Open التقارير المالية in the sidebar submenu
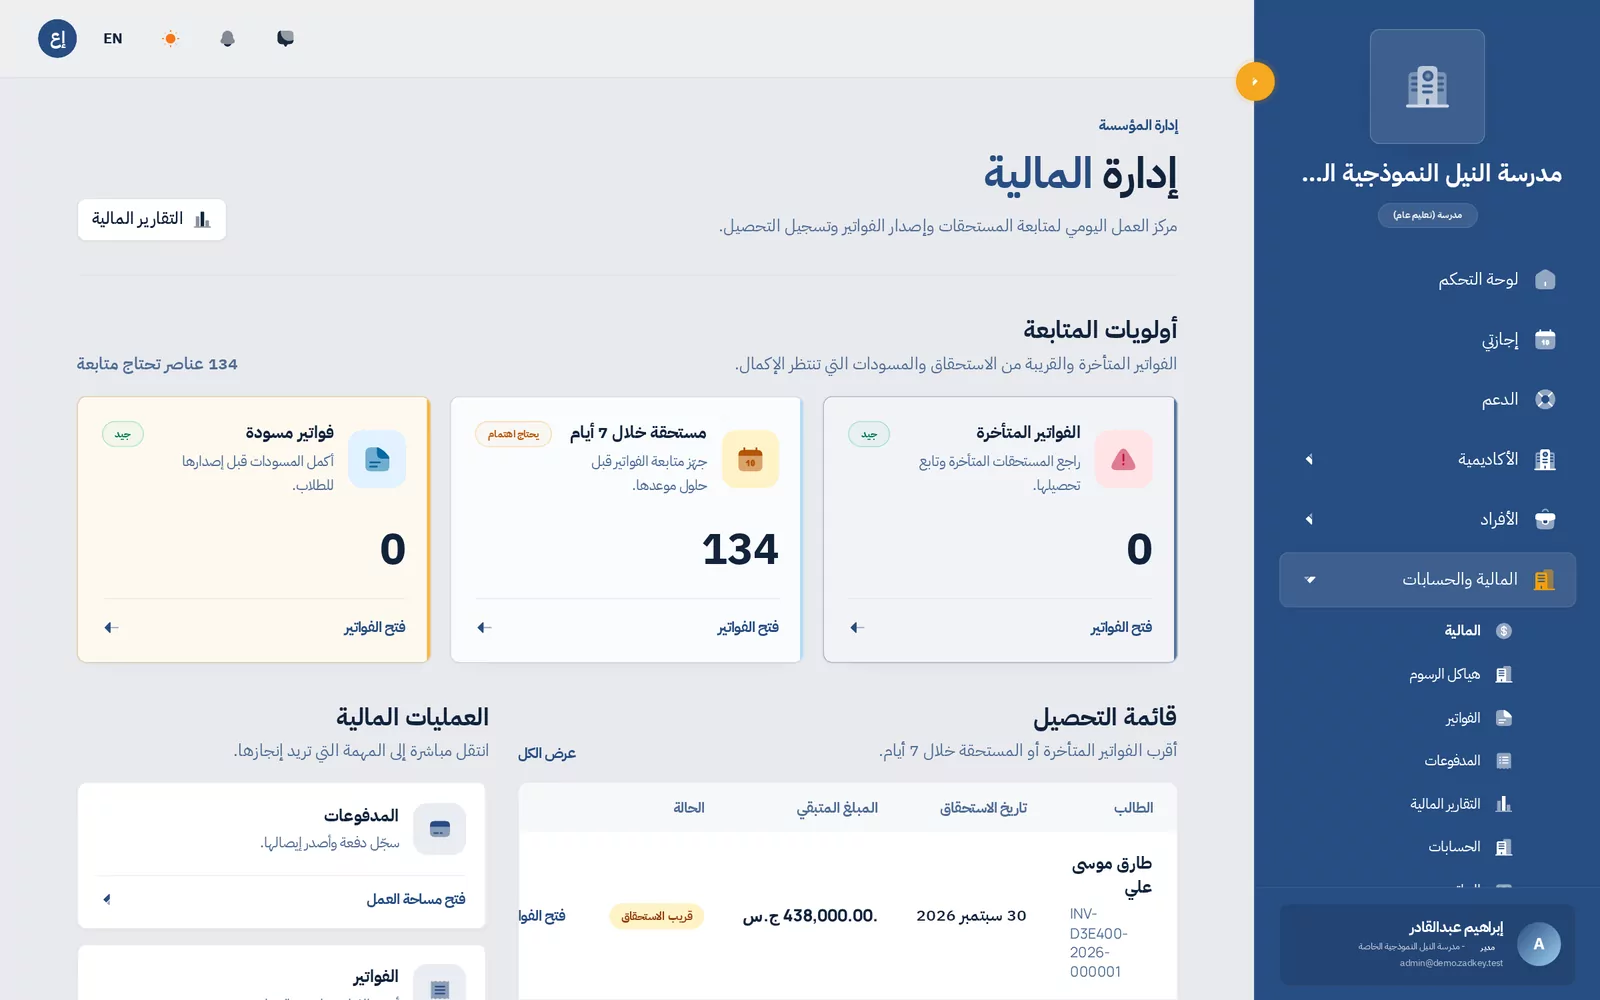The width and height of the screenshot is (1600, 1000). [1460, 804]
